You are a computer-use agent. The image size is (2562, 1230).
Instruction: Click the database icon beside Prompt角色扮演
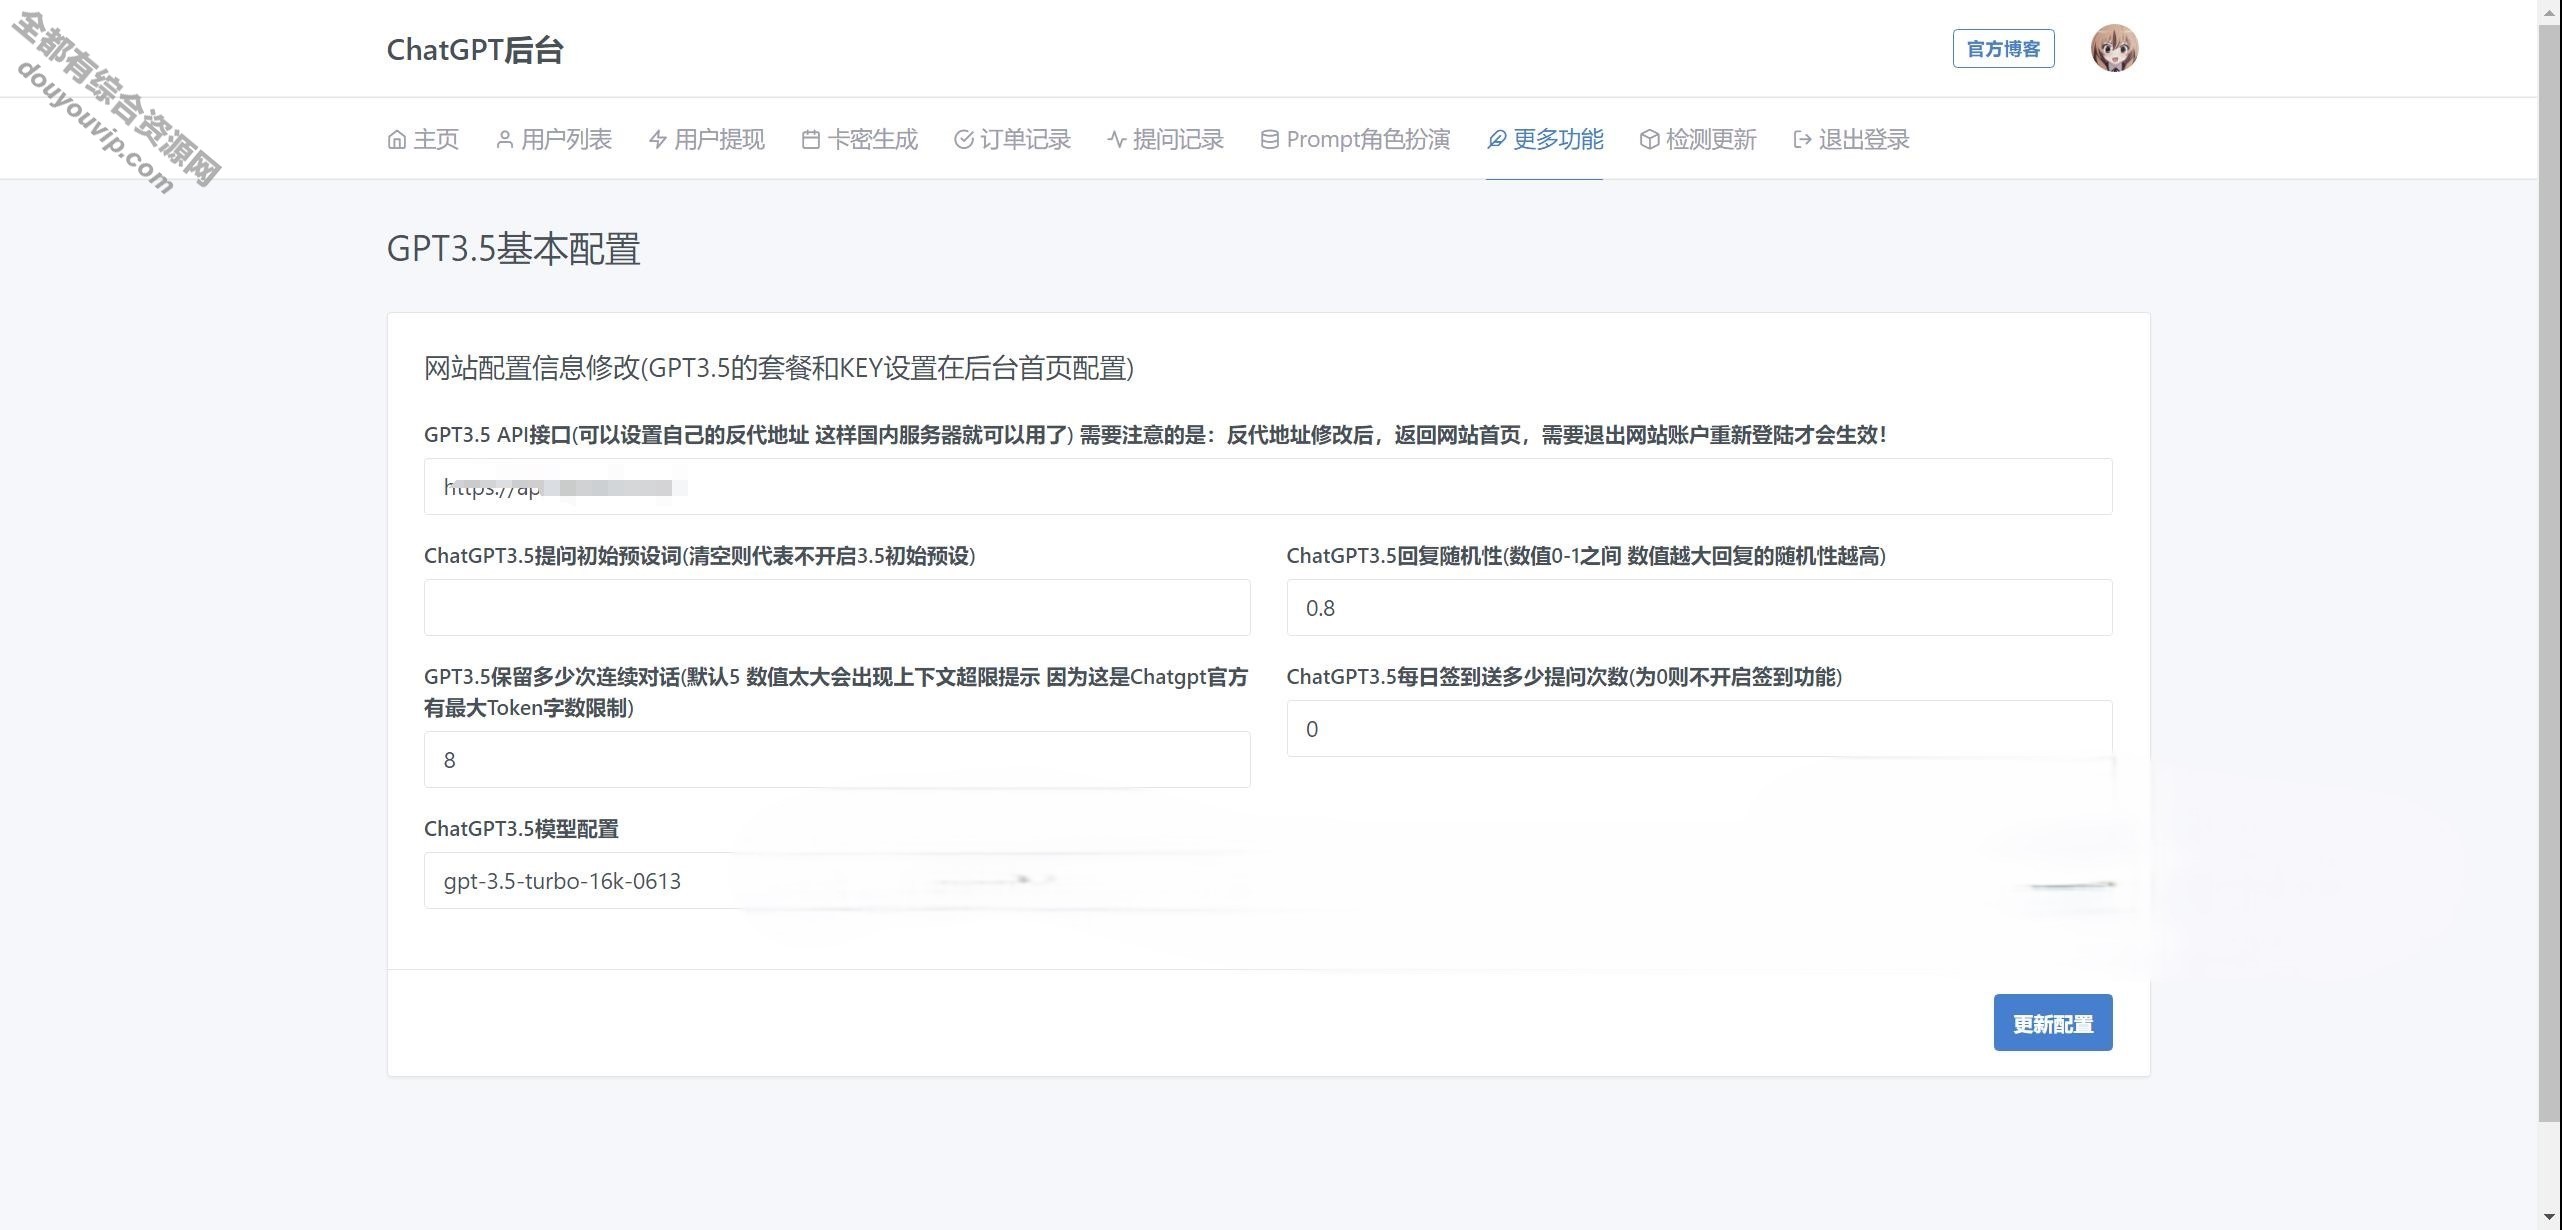click(x=1270, y=139)
